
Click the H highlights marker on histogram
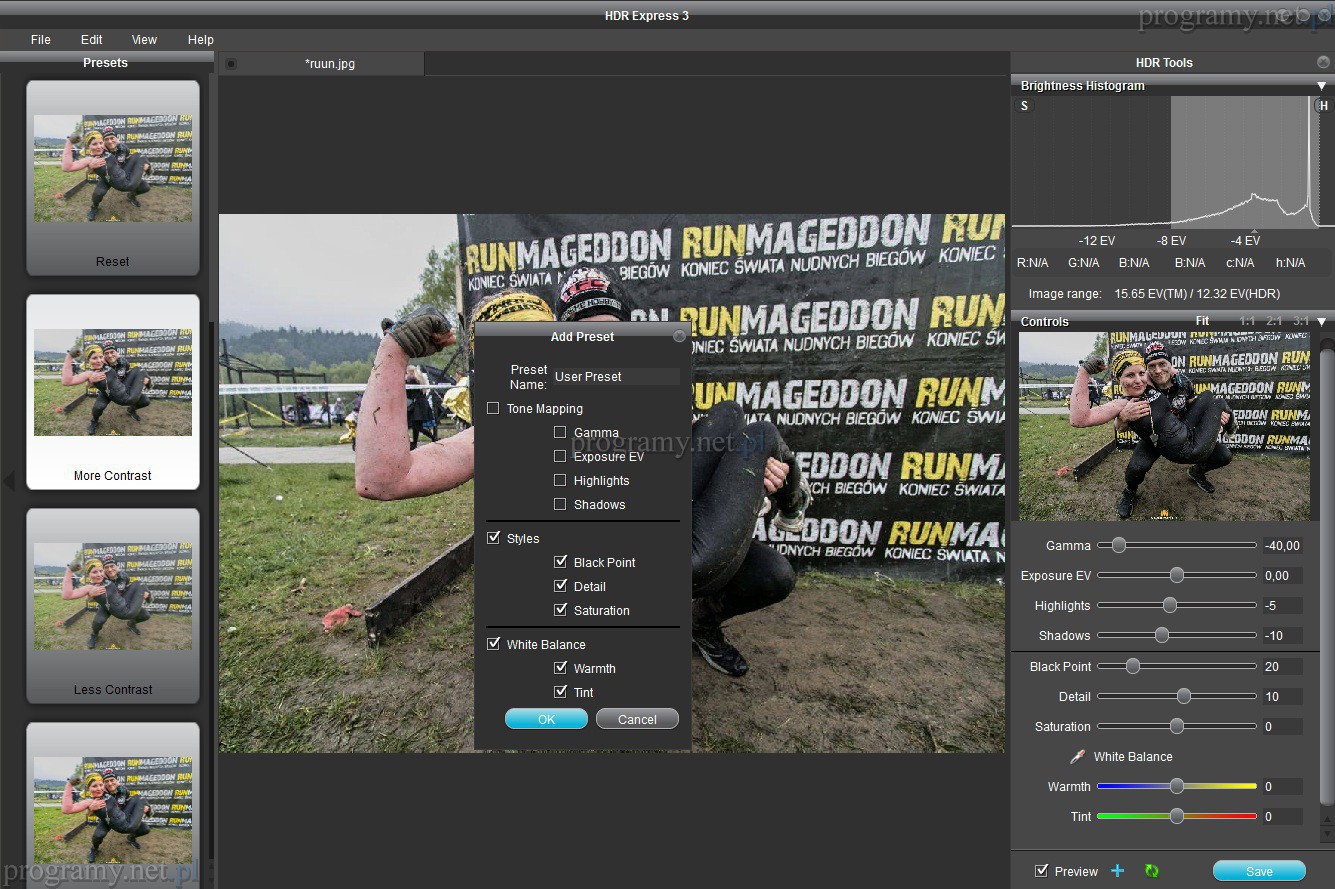(x=1323, y=106)
